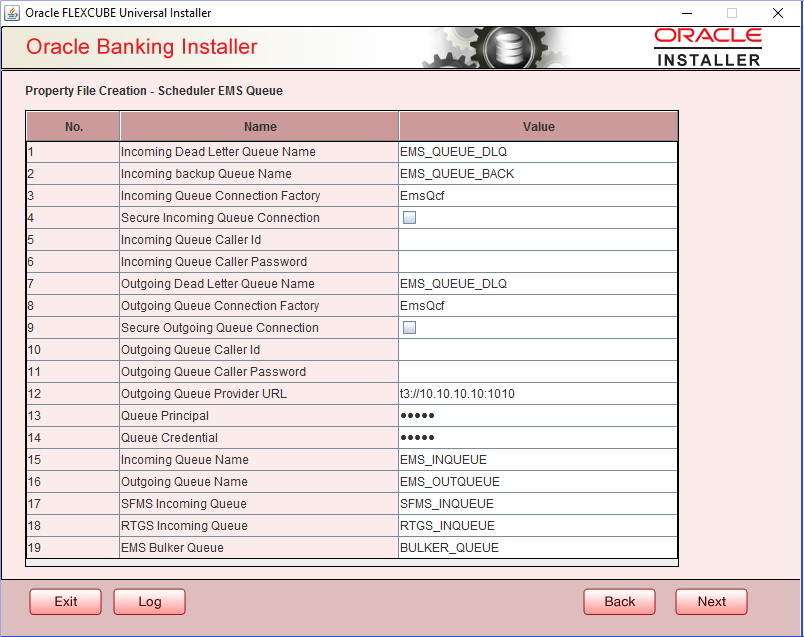Select the EMS_QUEUE_BACK value
Screen dimensions: 804x637
(x=538, y=174)
